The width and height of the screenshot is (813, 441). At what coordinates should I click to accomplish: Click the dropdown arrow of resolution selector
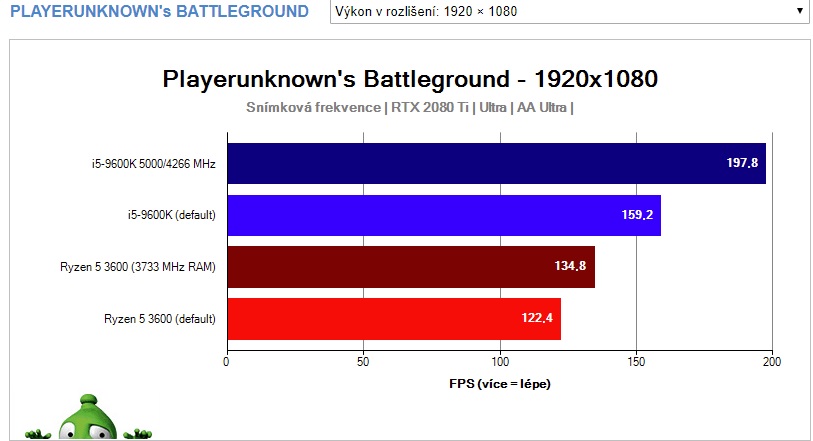click(x=799, y=11)
